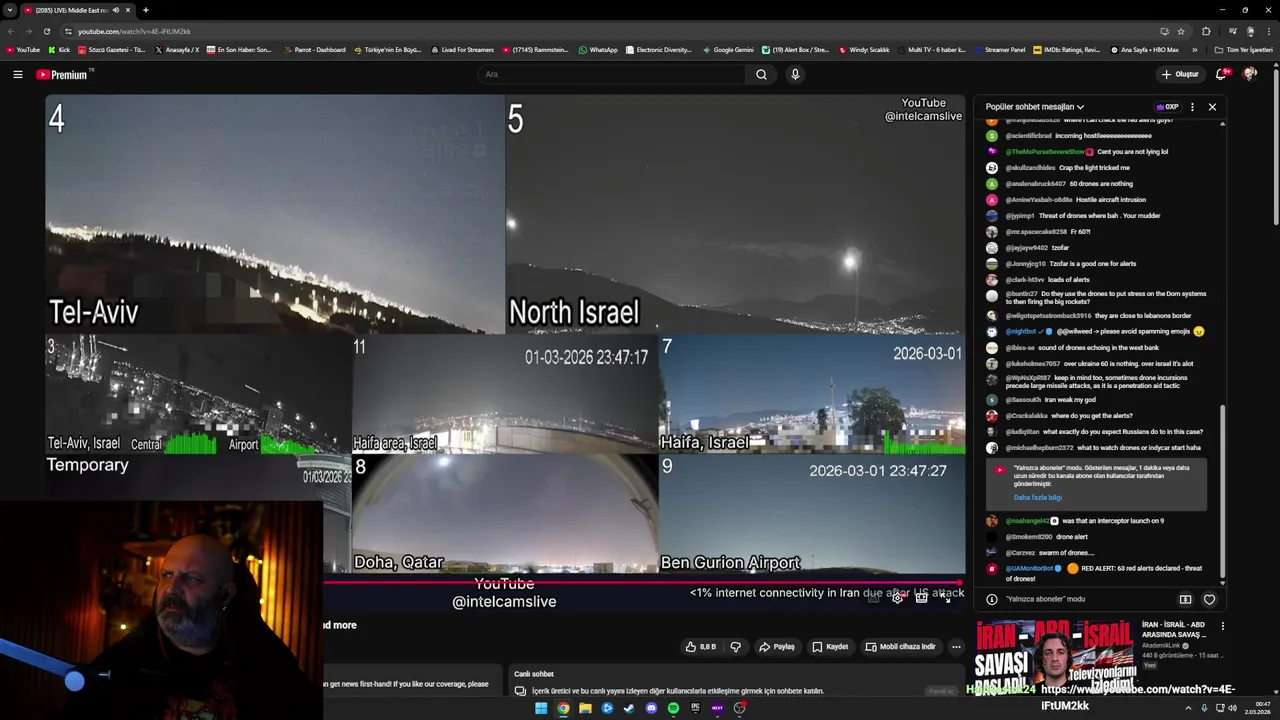Open Epic Games launcher from taskbar
This screenshot has height=720, width=1280.
coord(695,708)
